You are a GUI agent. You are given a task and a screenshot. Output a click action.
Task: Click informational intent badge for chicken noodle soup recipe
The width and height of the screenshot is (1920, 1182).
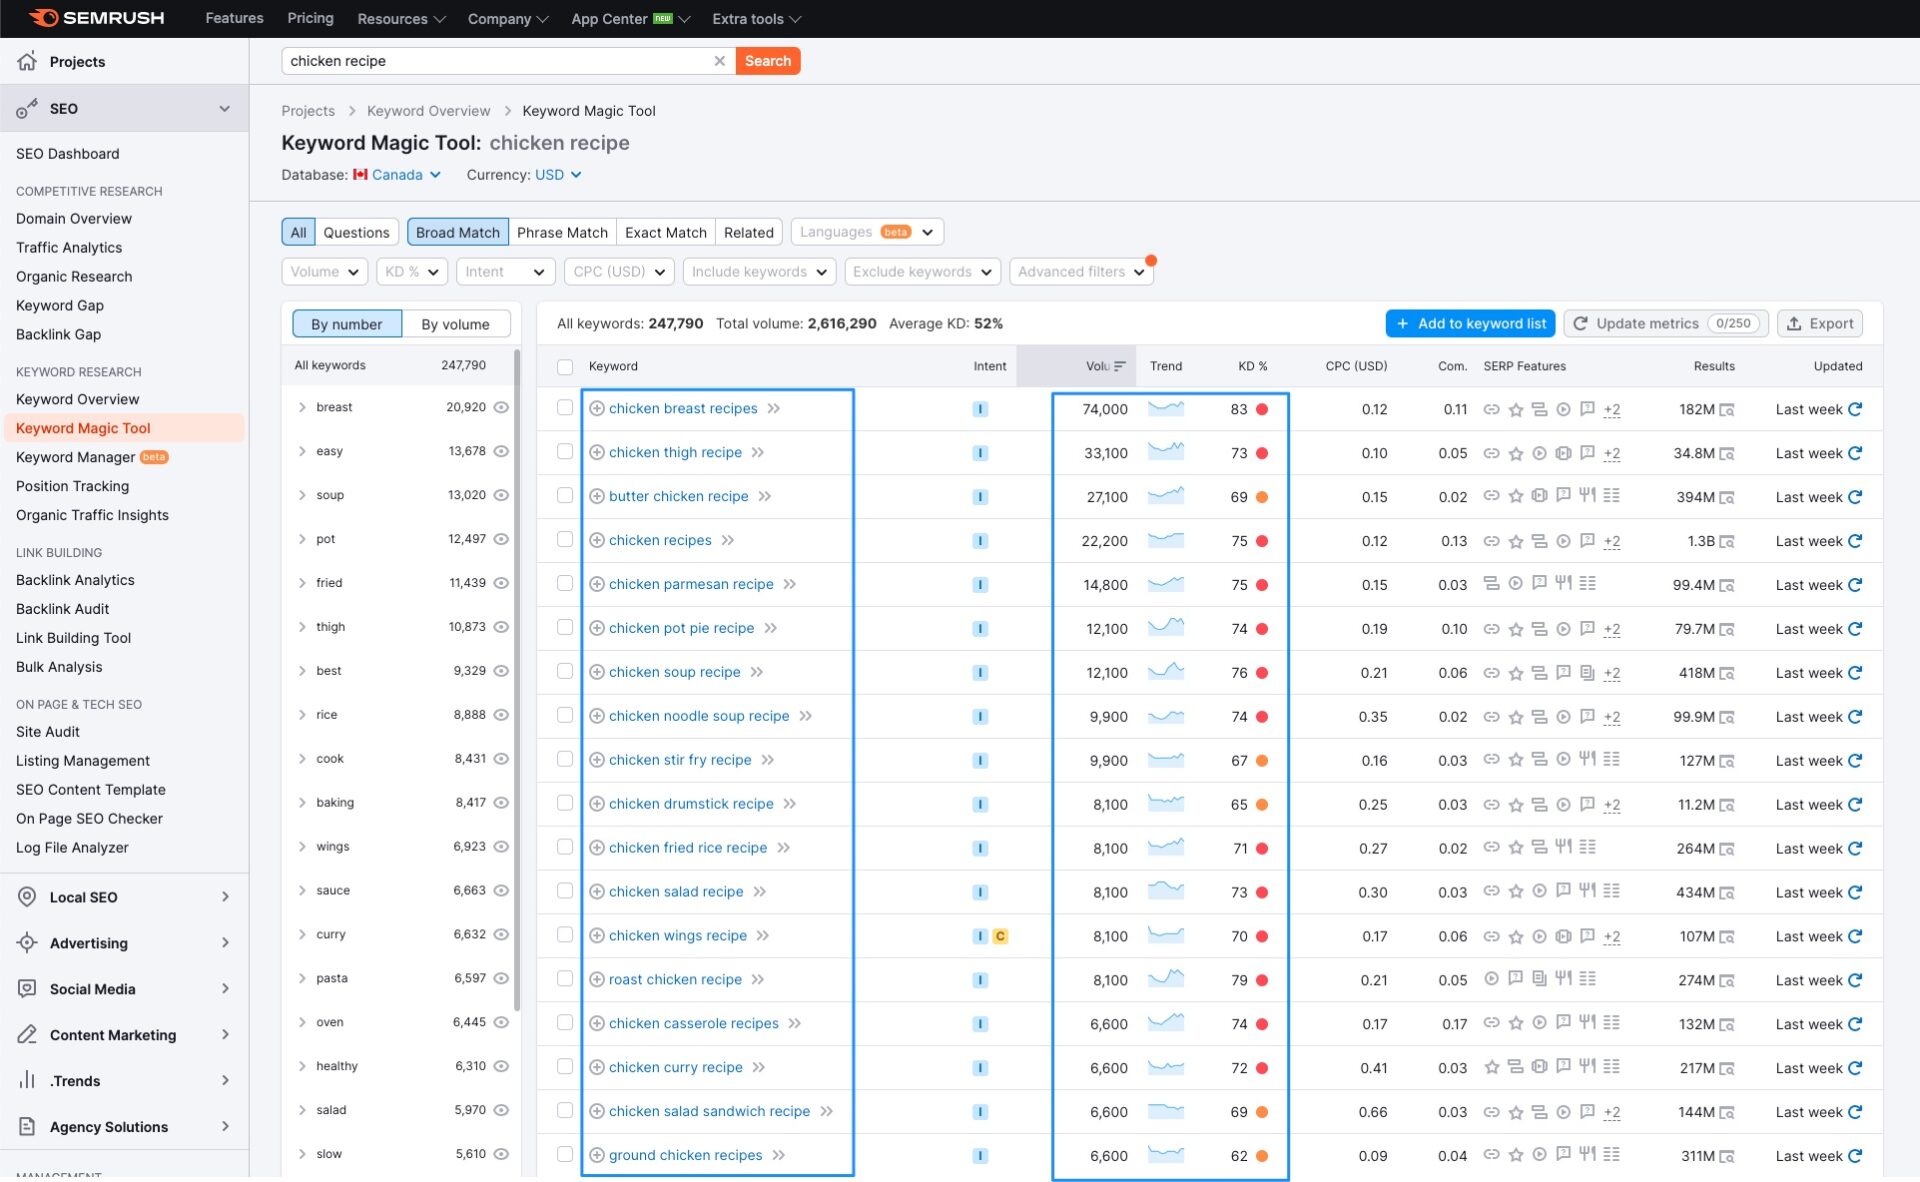[980, 717]
